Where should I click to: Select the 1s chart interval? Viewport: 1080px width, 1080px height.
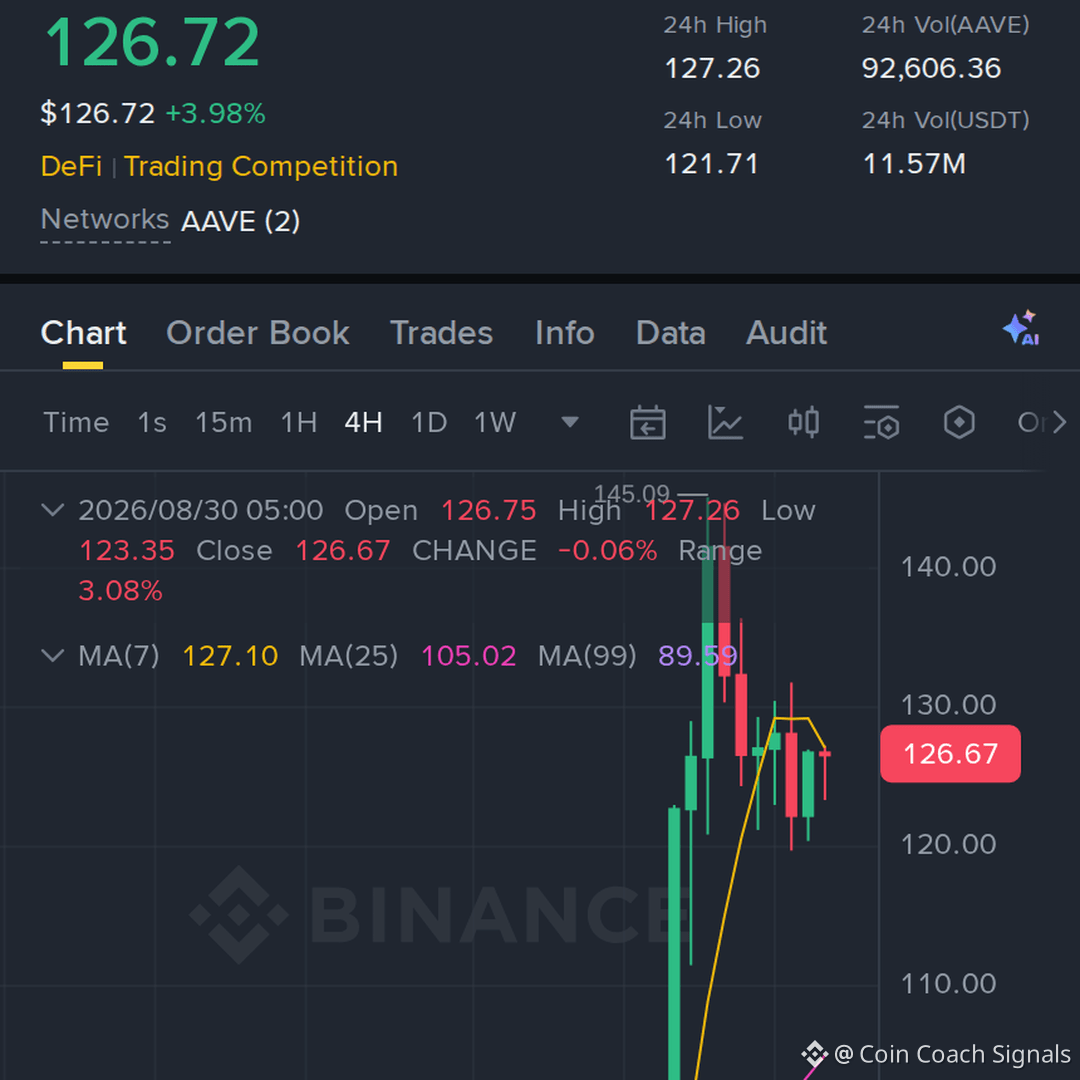point(152,422)
